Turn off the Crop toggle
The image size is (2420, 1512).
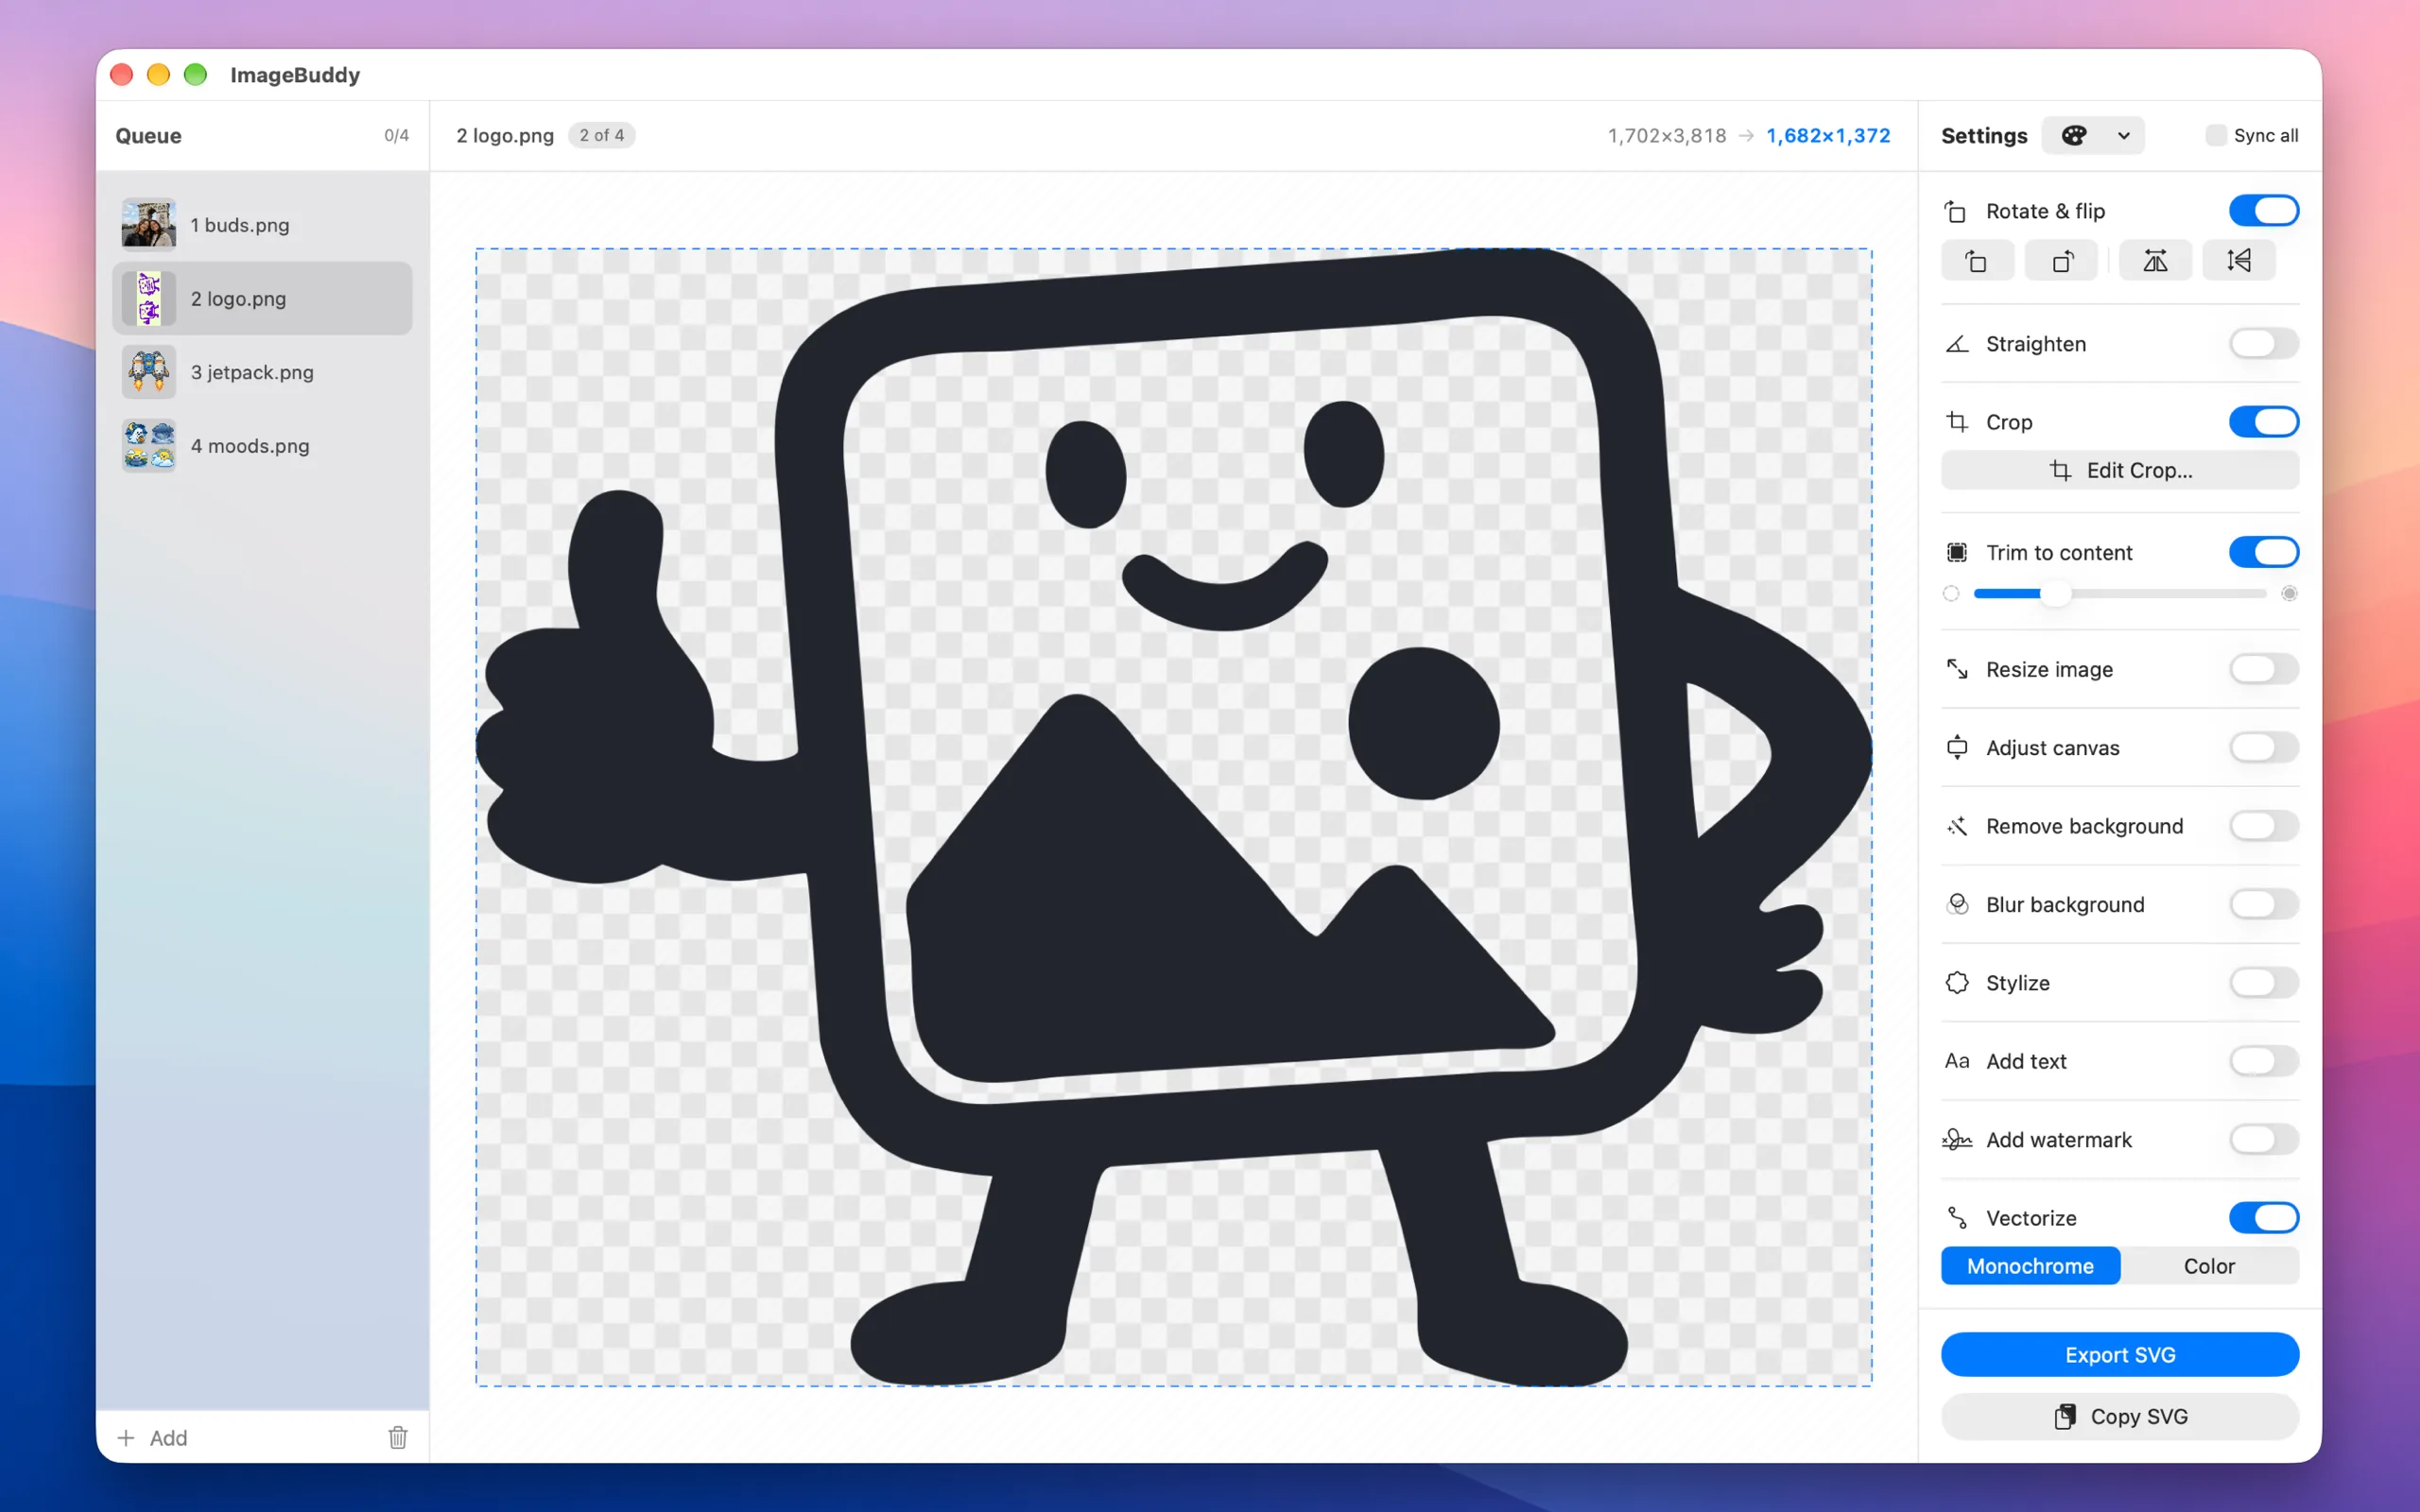pyautogui.click(x=2263, y=422)
